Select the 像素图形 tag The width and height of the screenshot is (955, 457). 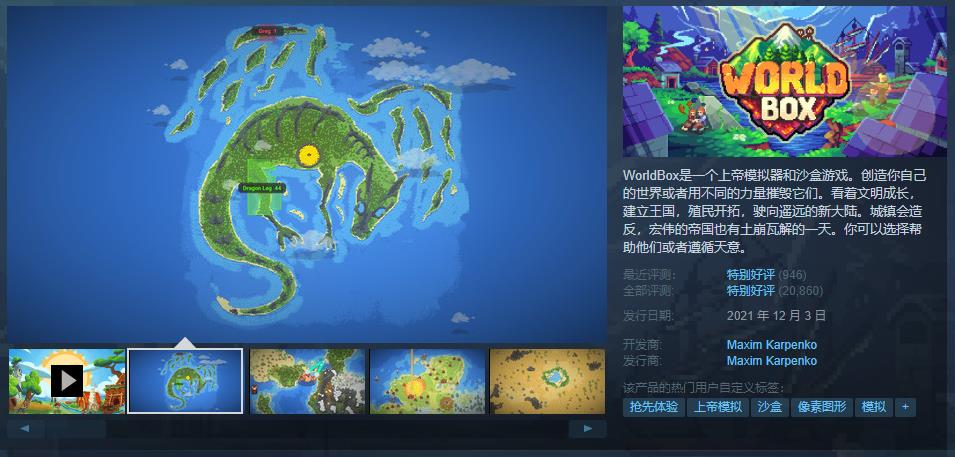[822, 407]
